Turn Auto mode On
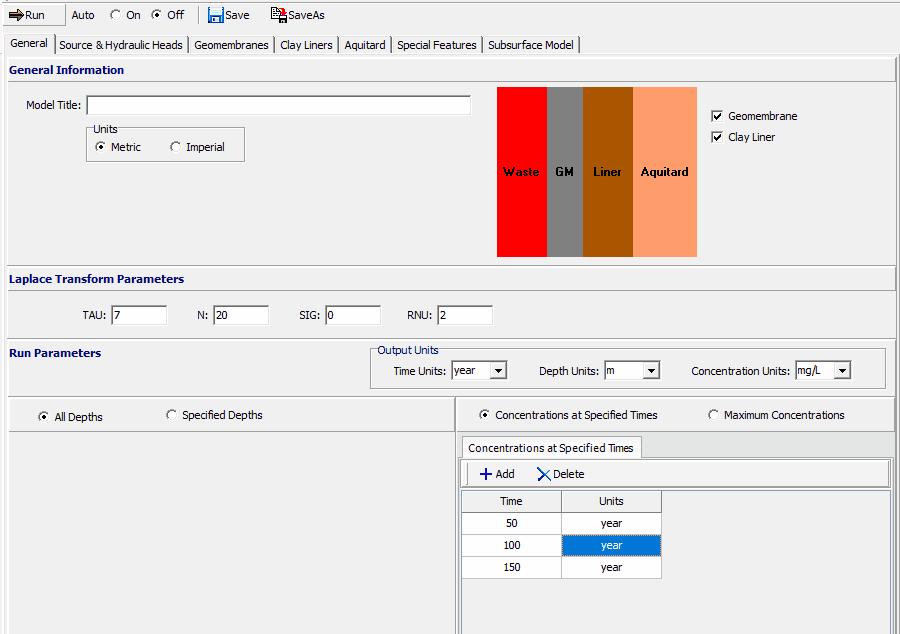900x634 pixels. [x=115, y=15]
